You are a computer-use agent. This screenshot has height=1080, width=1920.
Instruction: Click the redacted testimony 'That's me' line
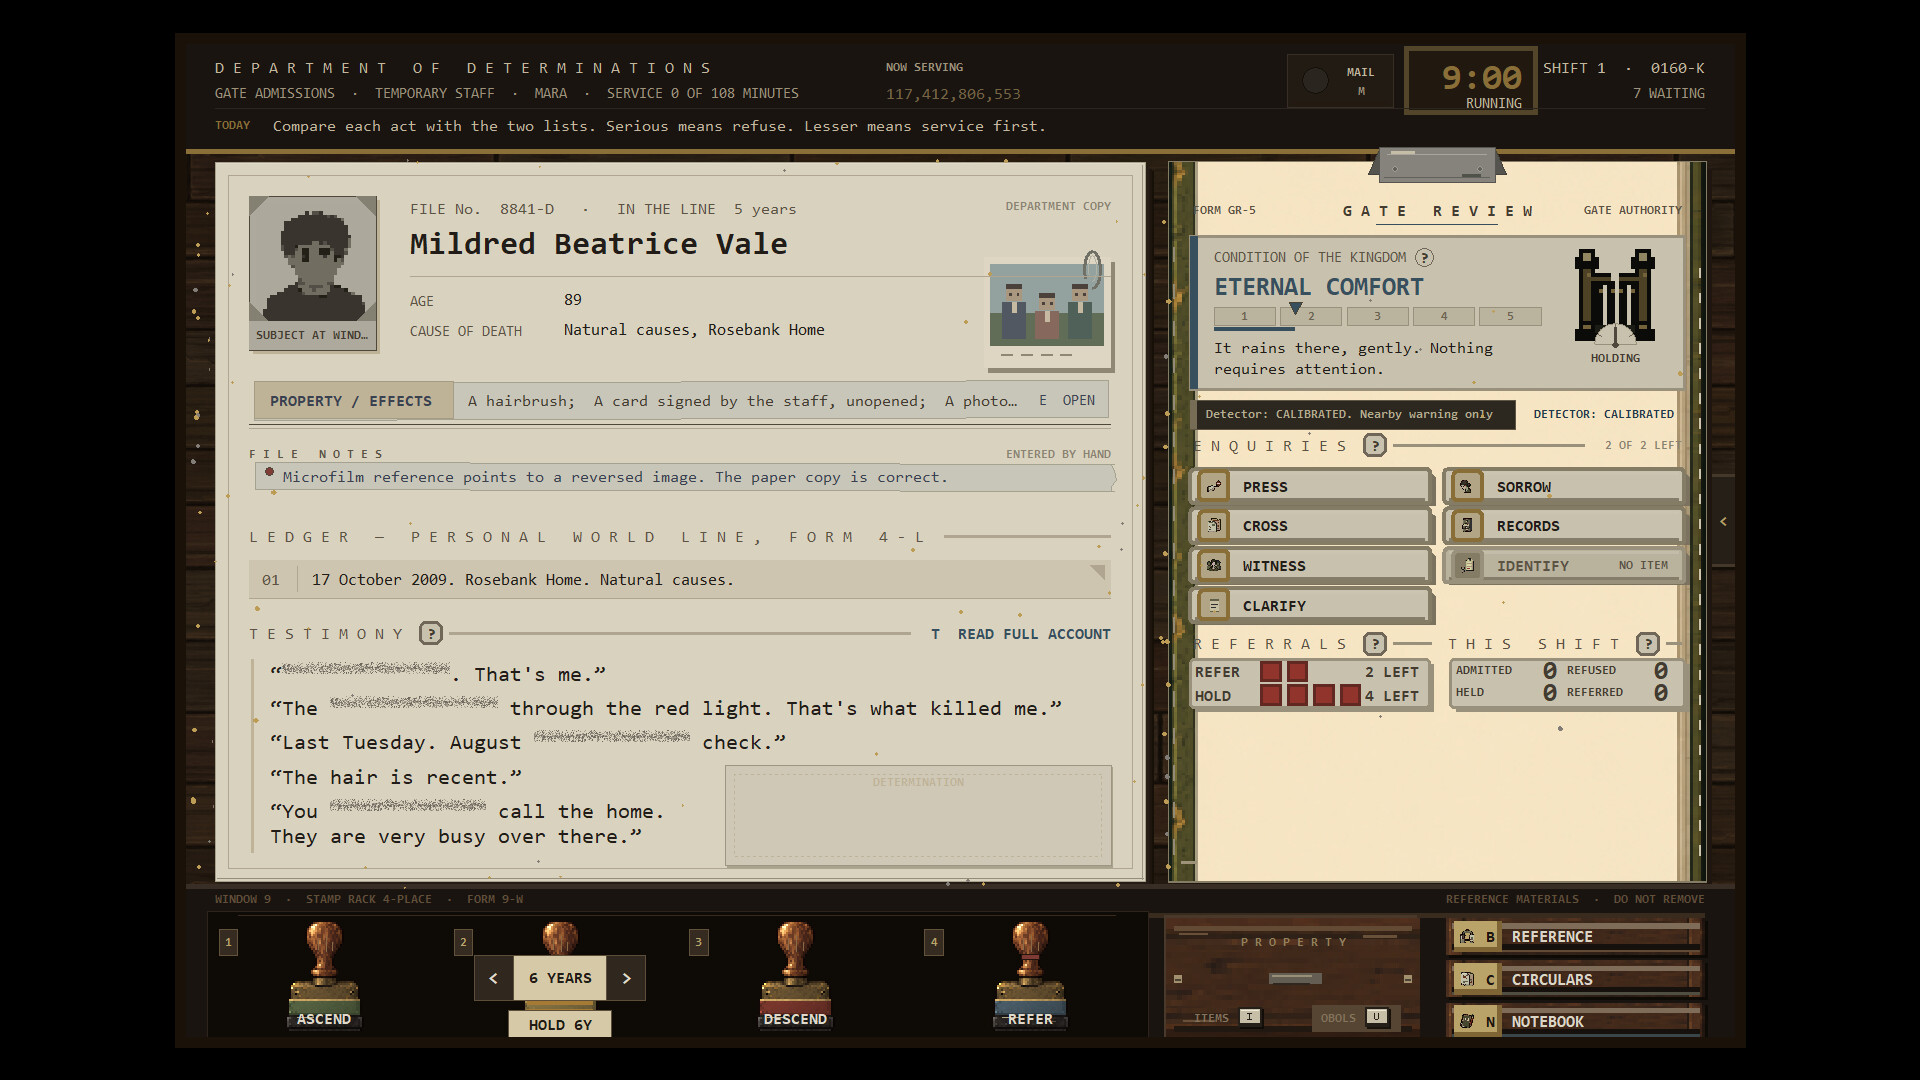(438, 674)
